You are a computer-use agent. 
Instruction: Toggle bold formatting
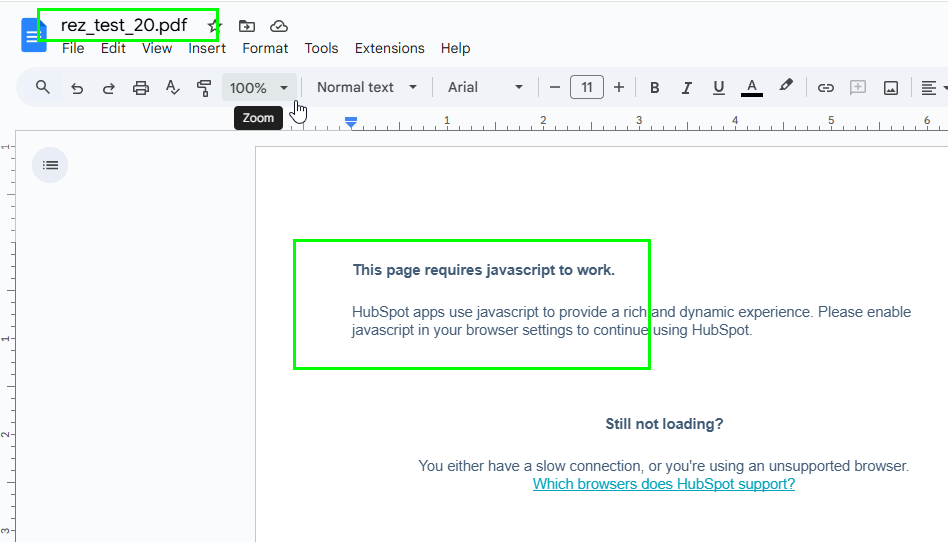(654, 88)
